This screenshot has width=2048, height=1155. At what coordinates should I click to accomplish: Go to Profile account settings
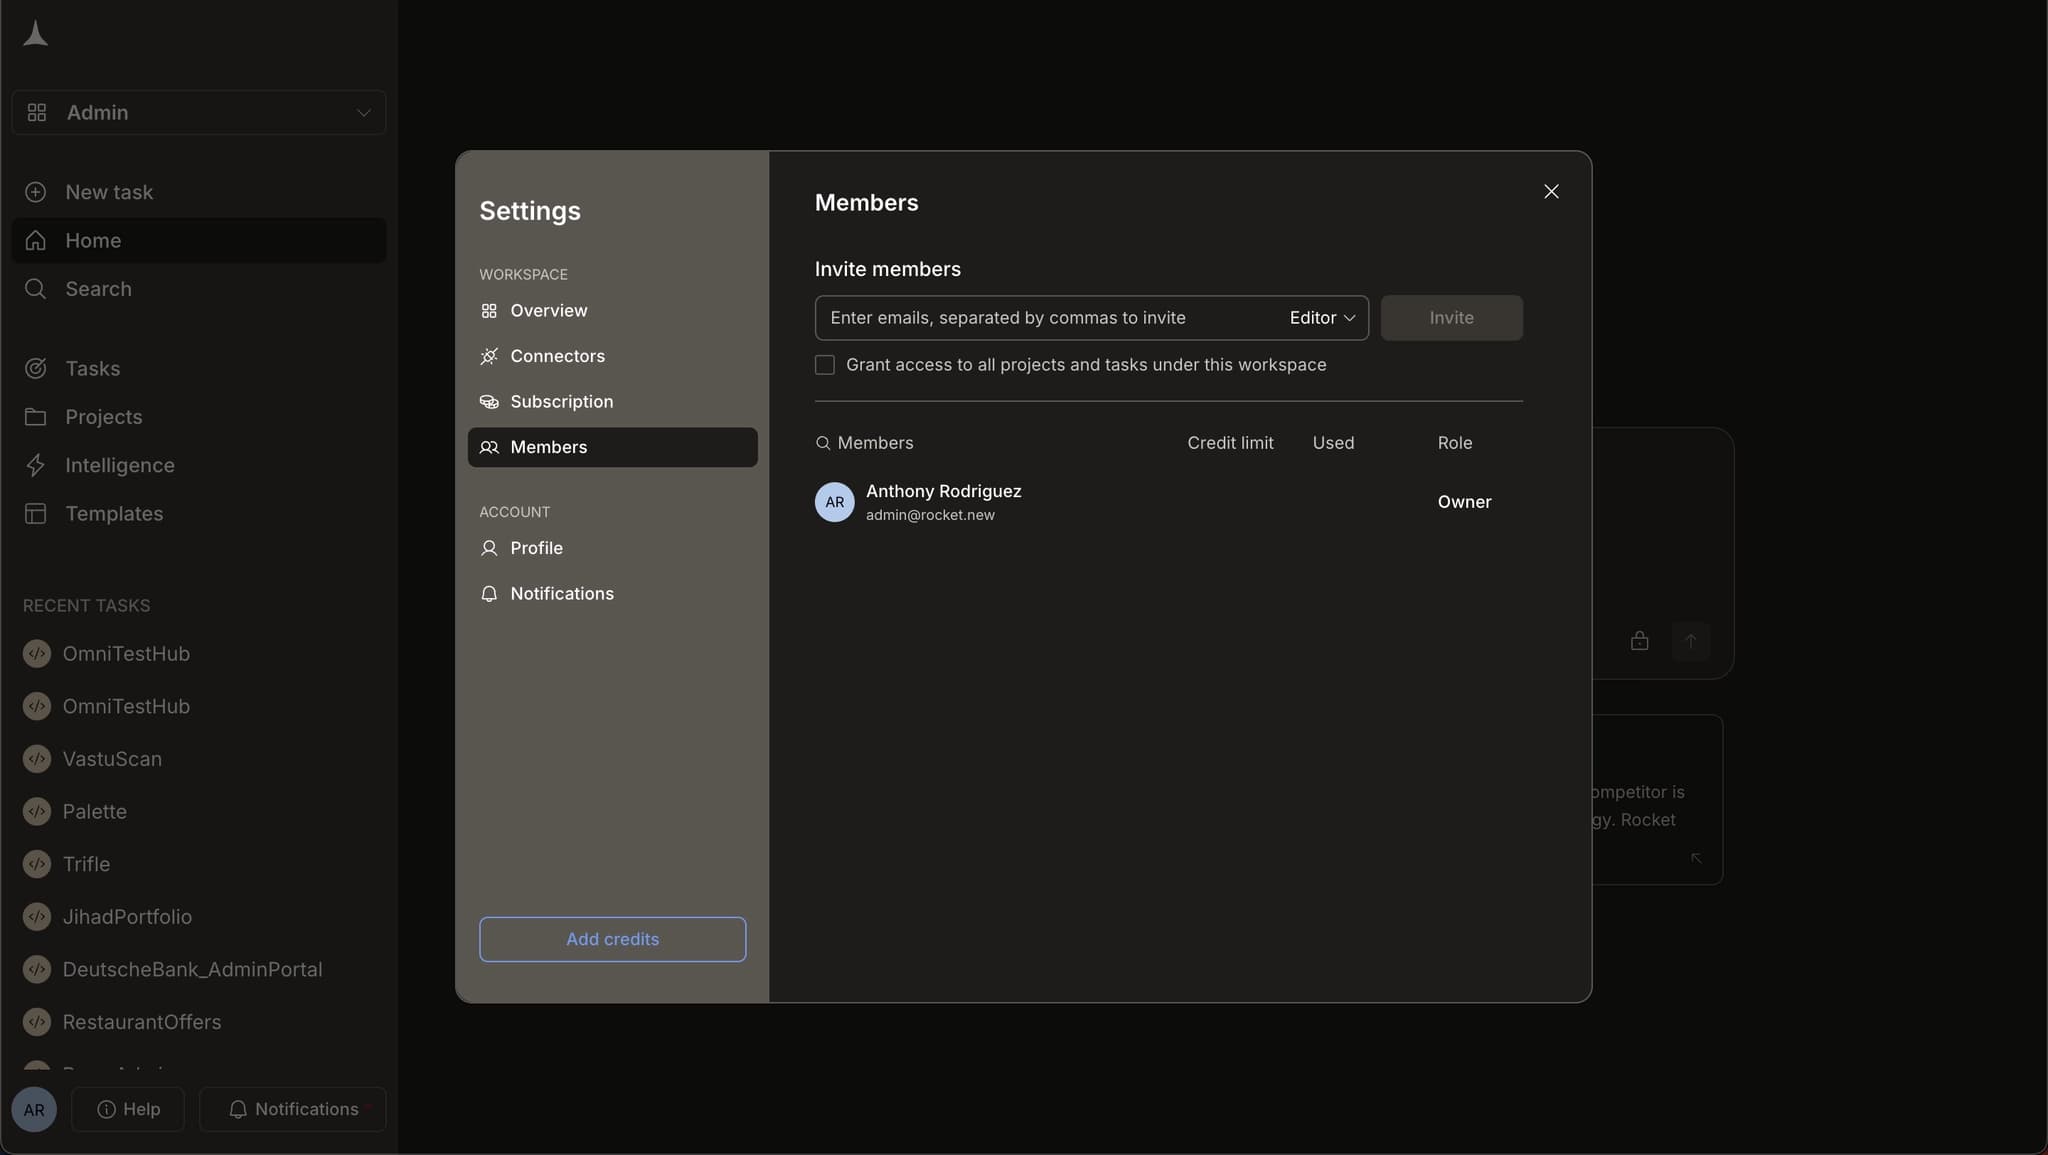pos(536,548)
